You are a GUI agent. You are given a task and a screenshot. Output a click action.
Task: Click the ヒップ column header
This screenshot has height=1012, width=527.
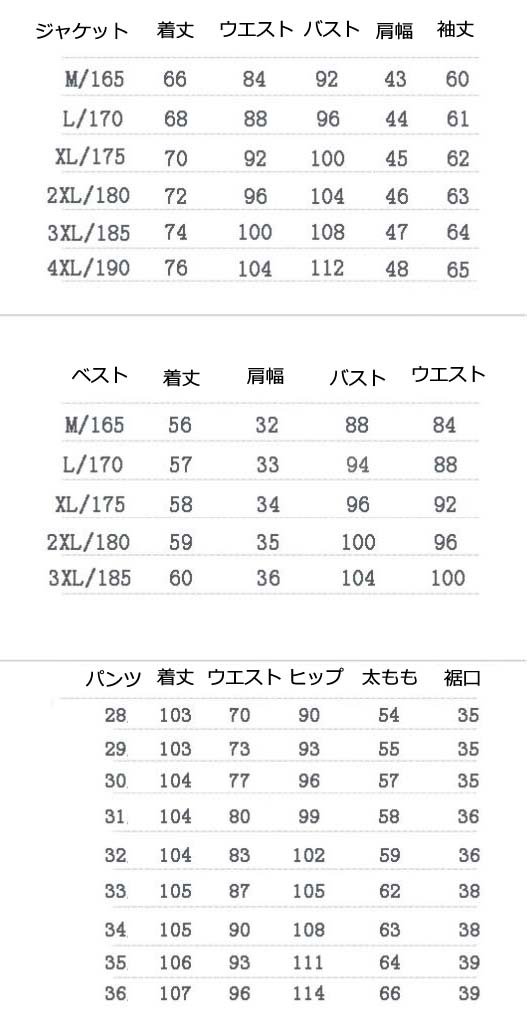click(x=316, y=677)
